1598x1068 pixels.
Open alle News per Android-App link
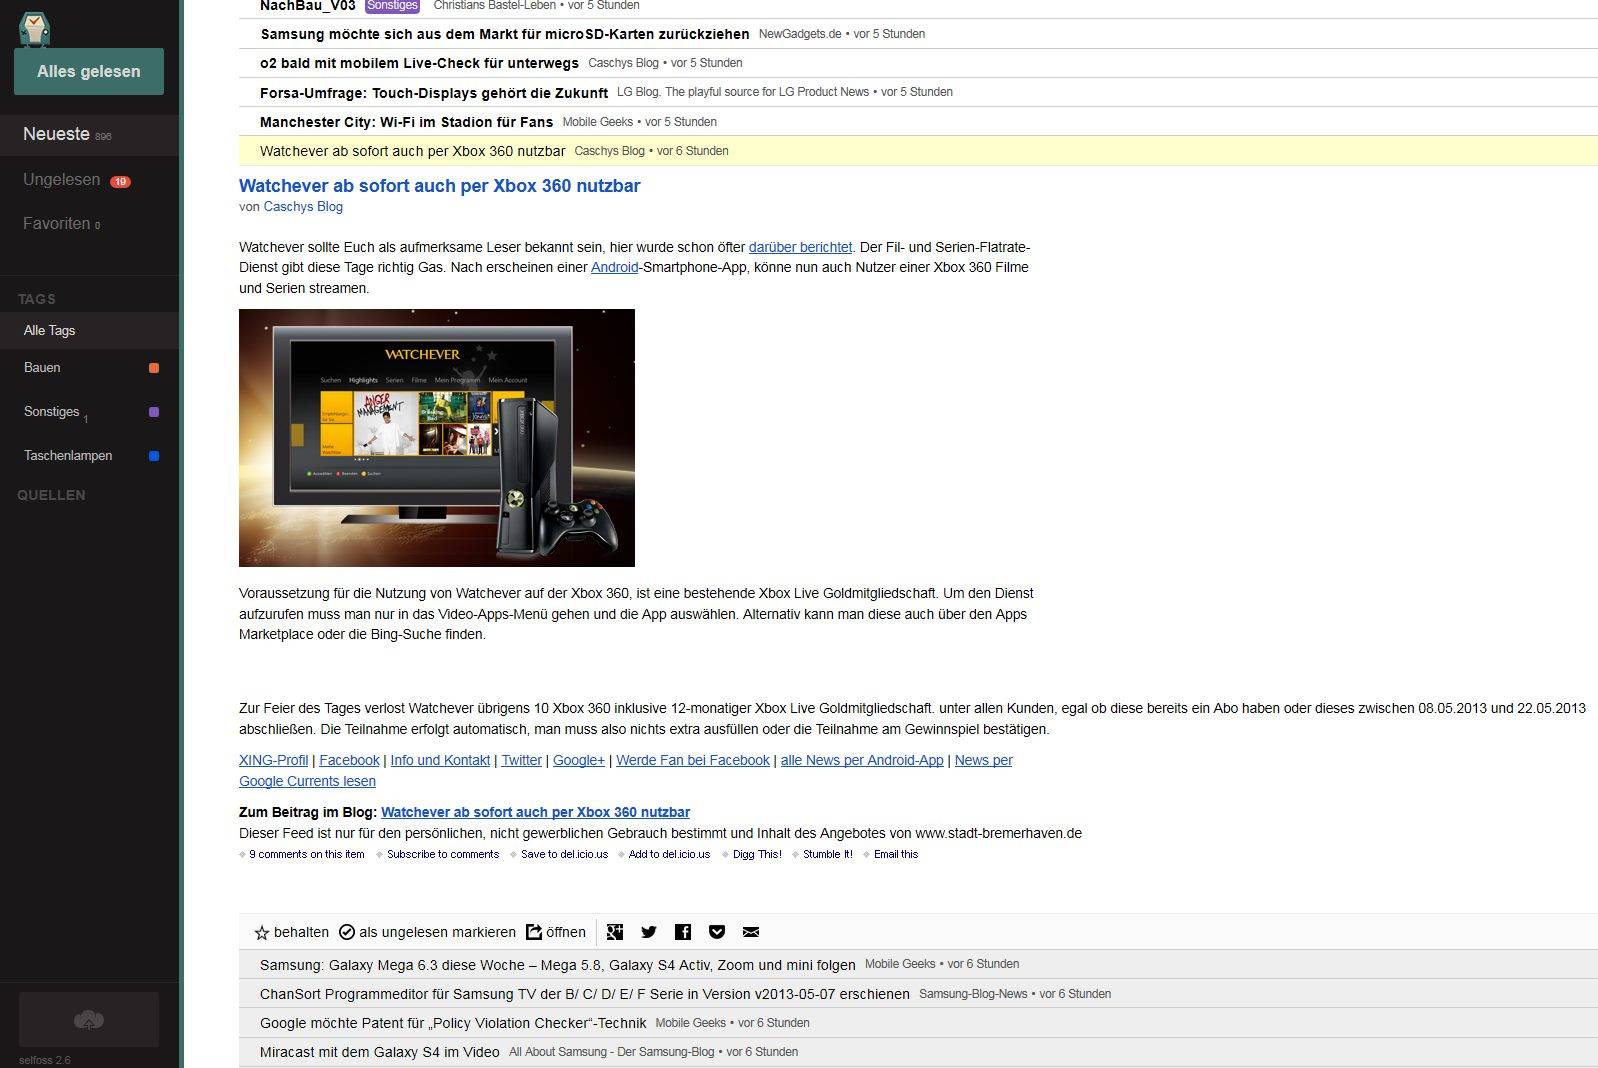862,760
